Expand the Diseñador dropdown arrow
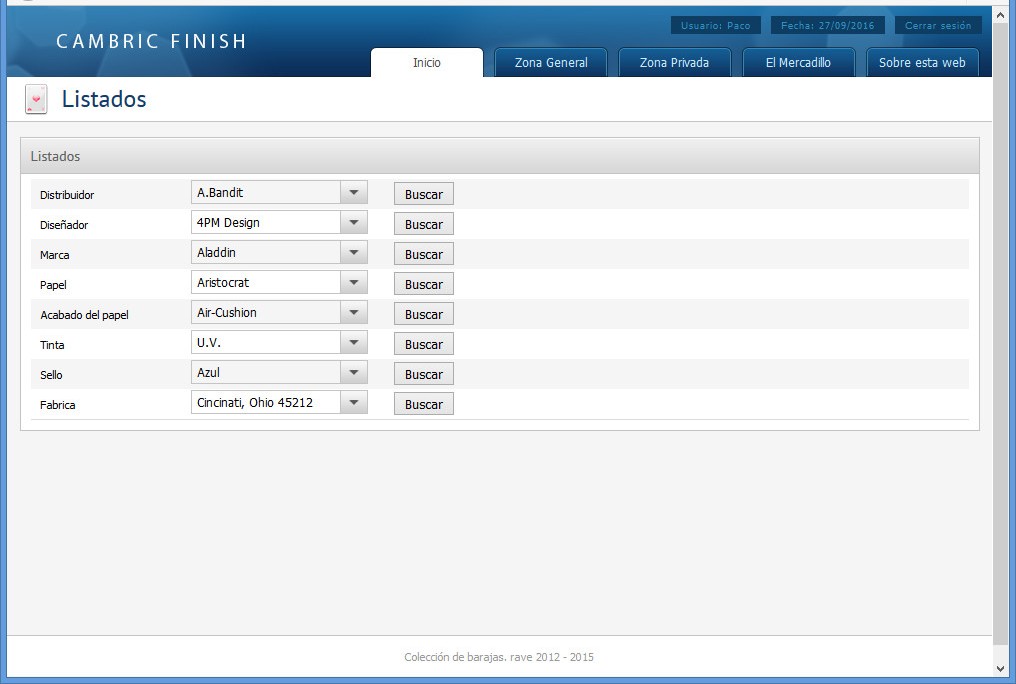The width and height of the screenshot is (1016, 684). 354,222
